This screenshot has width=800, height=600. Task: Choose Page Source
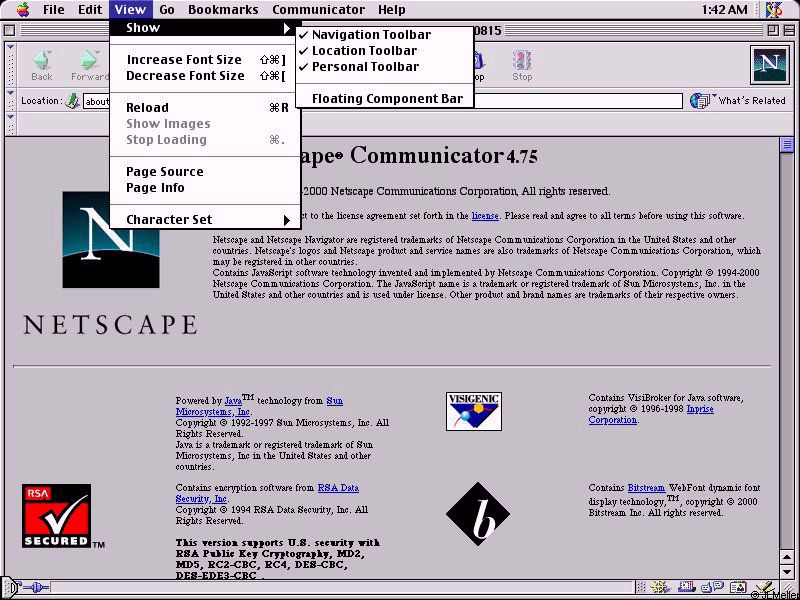[205, 171]
